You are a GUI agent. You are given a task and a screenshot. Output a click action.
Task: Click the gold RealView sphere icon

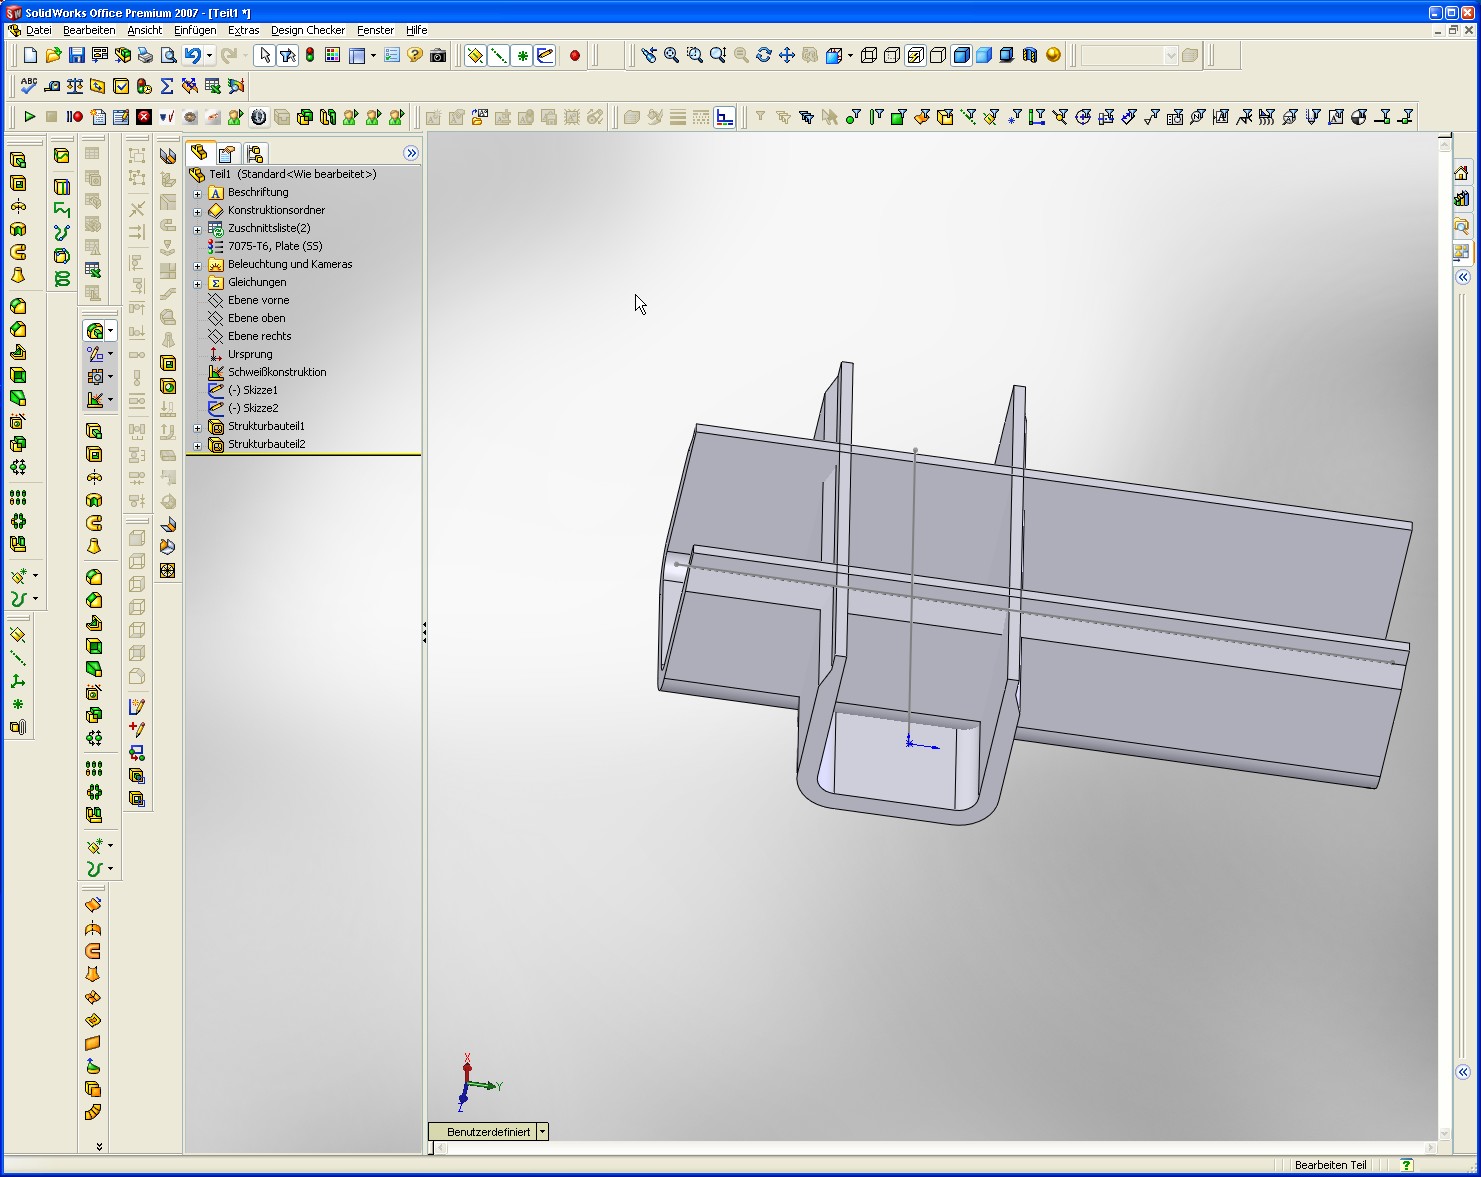pyautogui.click(x=1053, y=56)
